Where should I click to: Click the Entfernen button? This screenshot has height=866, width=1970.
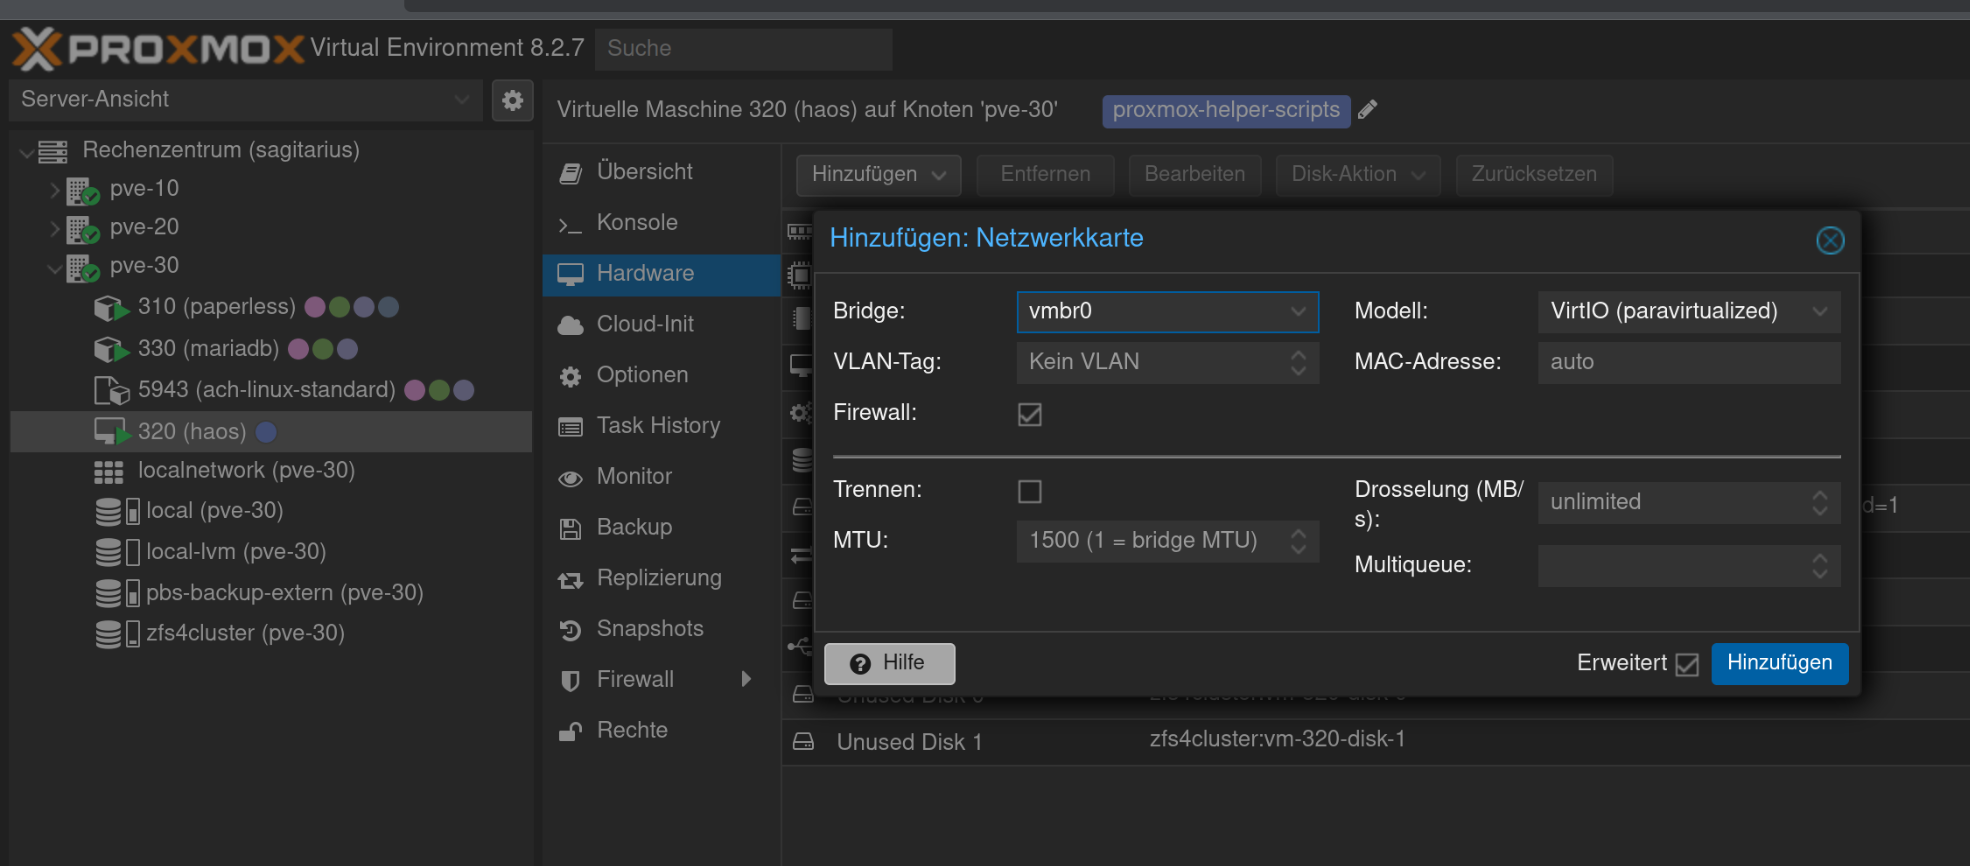click(1045, 175)
